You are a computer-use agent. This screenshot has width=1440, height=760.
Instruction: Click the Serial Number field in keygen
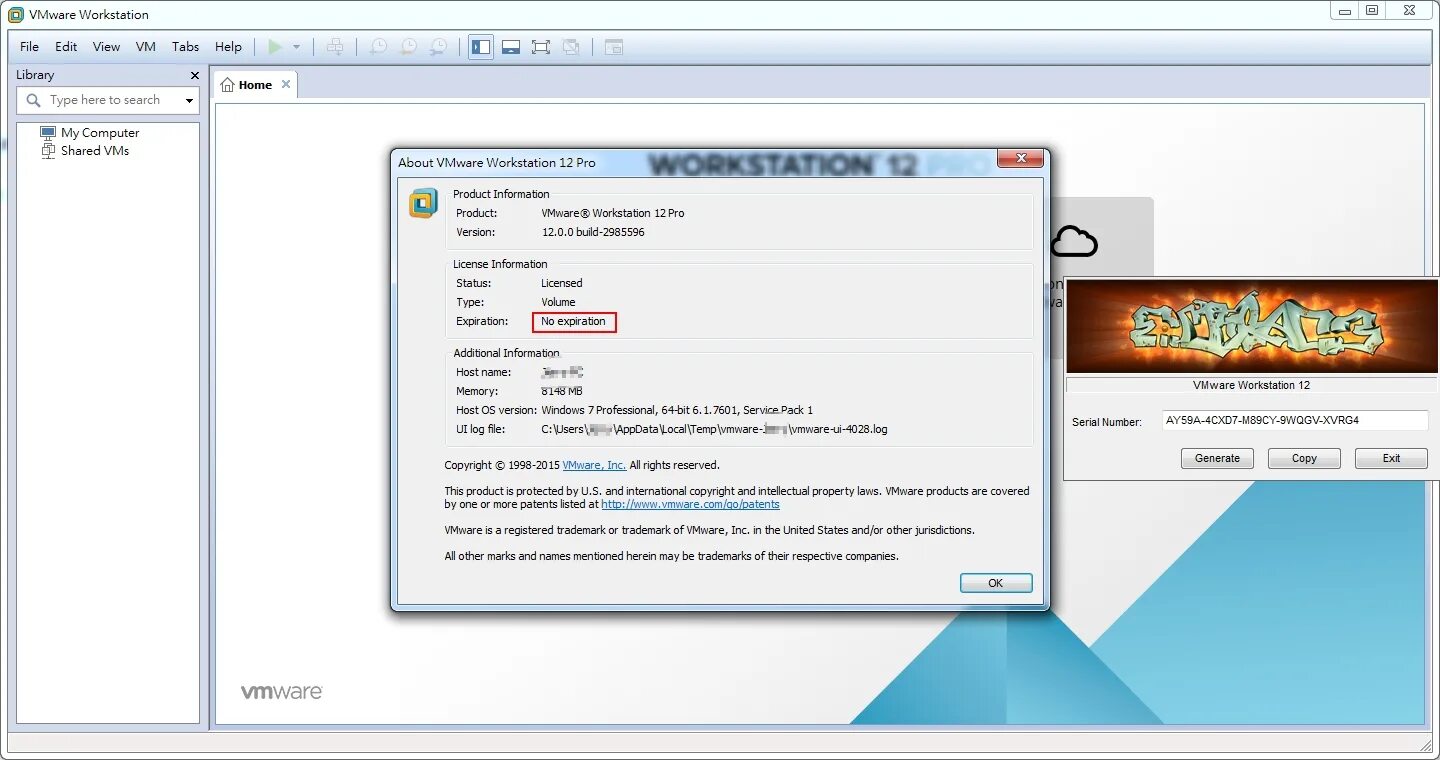(x=1295, y=421)
